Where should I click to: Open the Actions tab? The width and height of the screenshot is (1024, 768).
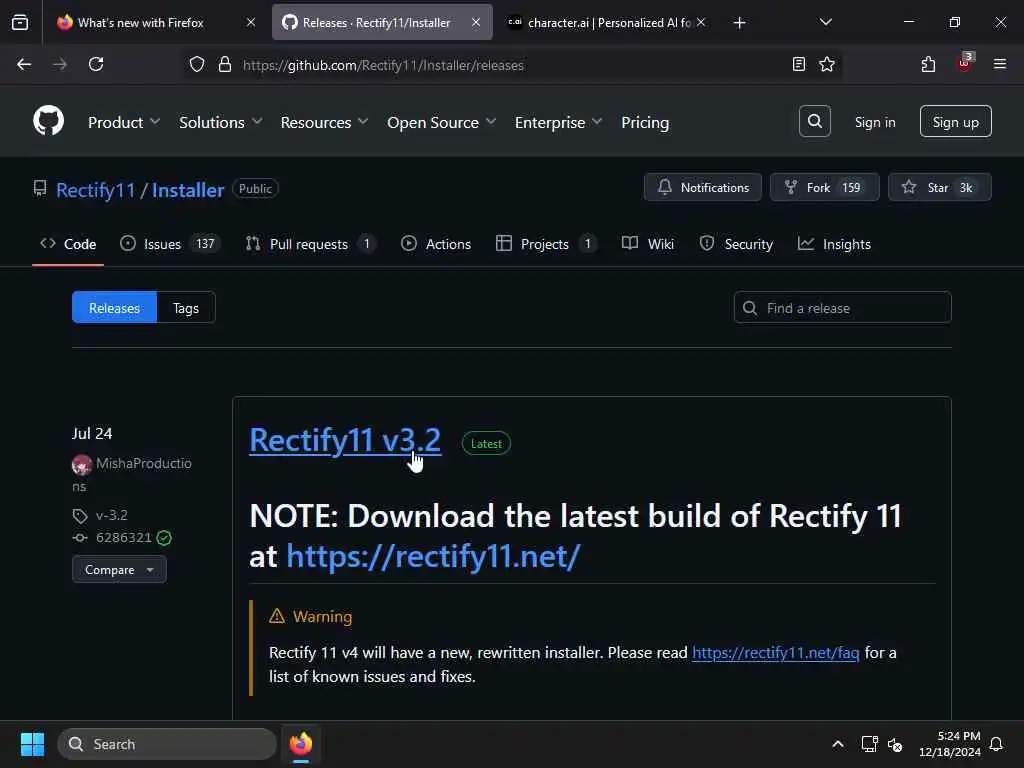[436, 244]
